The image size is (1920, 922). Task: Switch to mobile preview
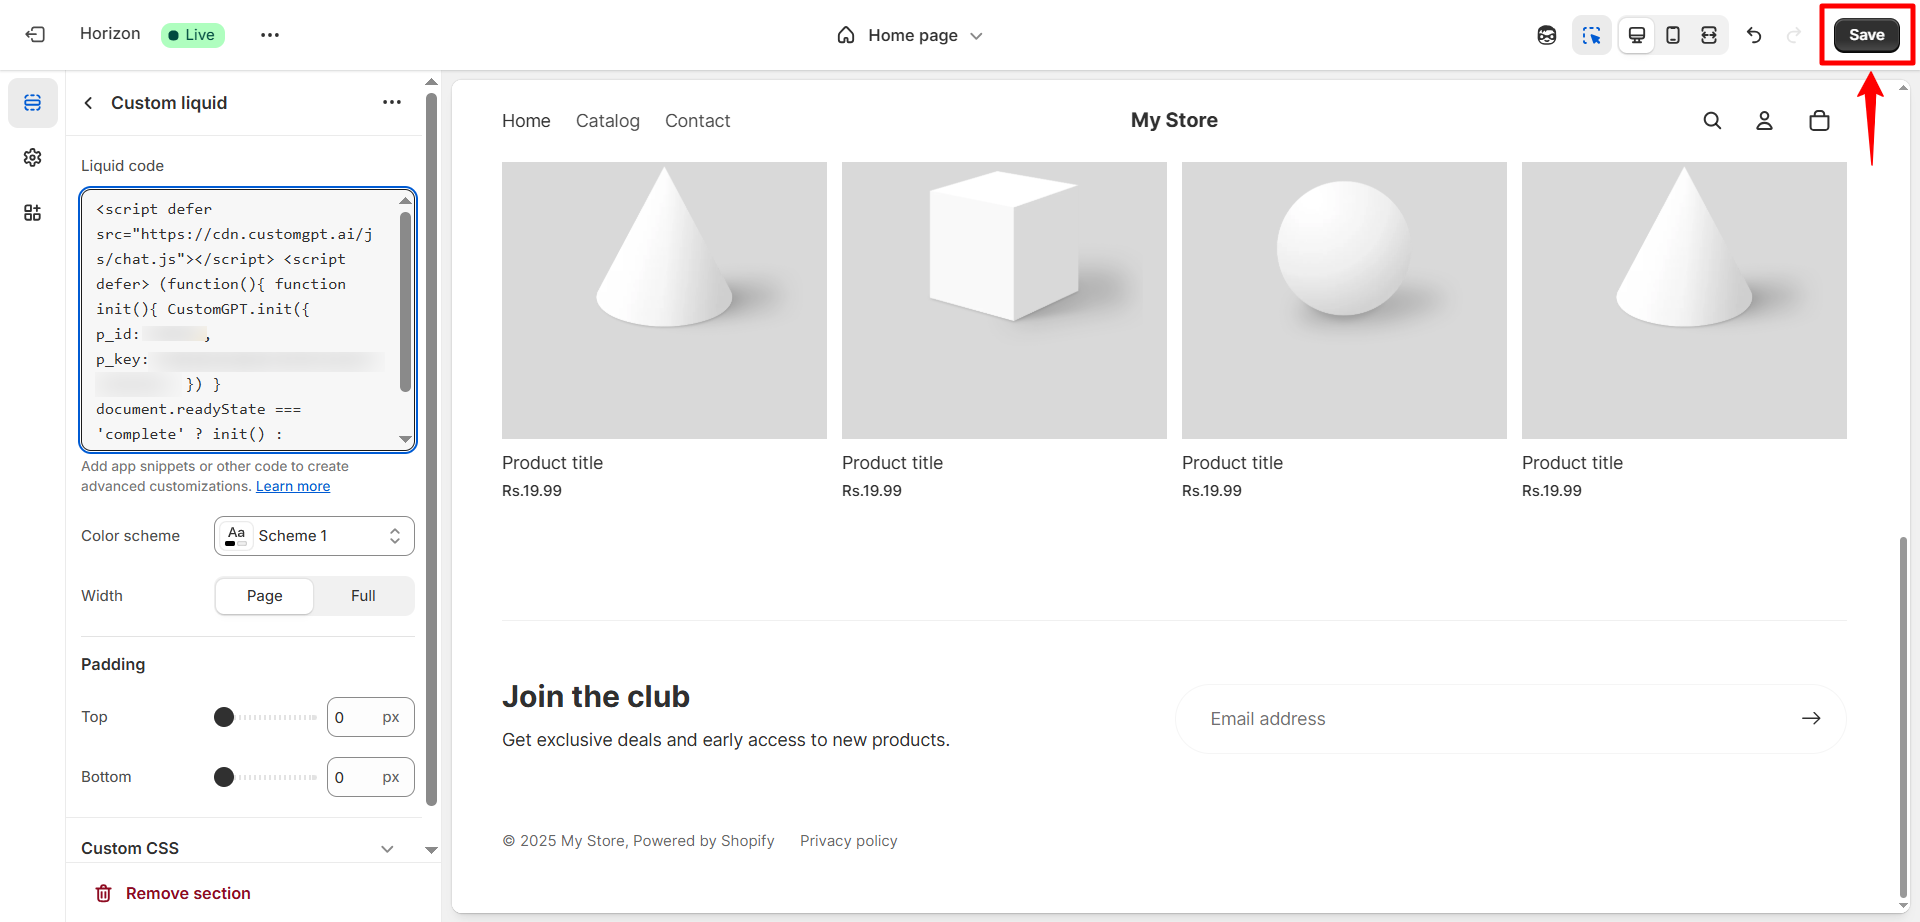[x=1673, y=35]
